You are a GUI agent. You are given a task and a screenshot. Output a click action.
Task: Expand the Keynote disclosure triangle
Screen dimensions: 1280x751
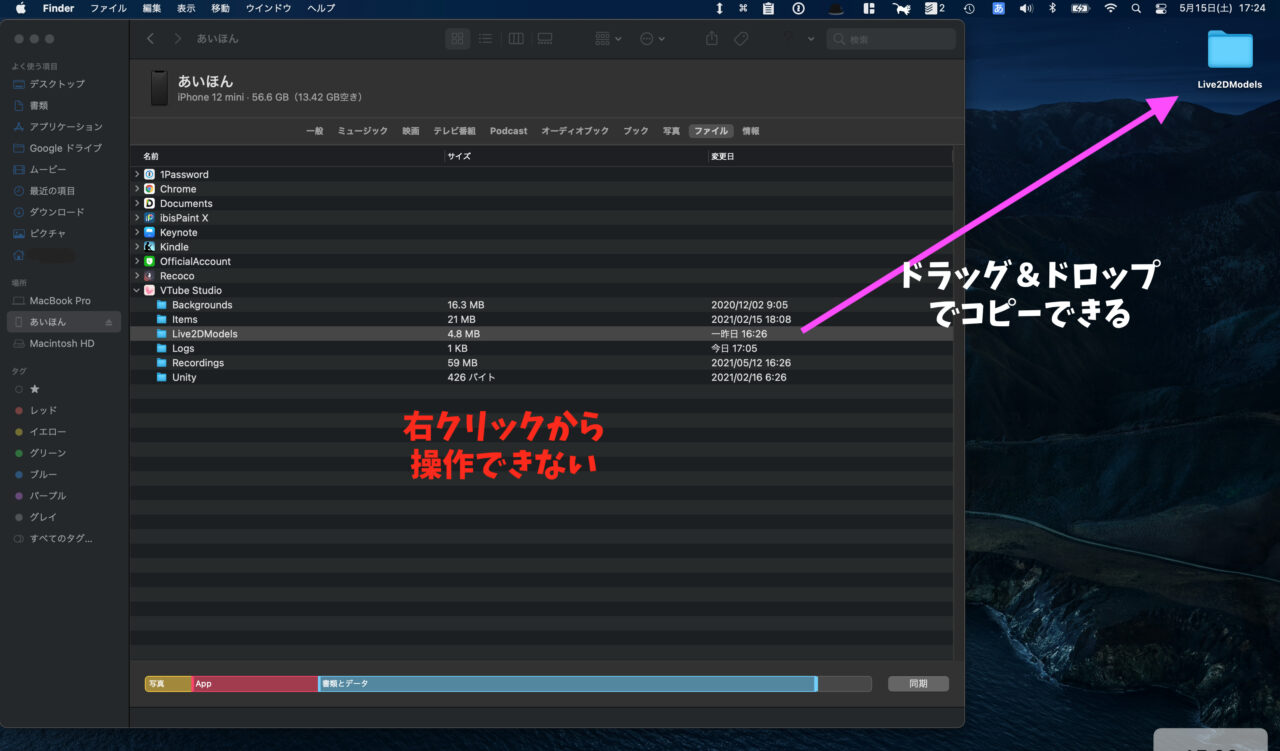136,232
